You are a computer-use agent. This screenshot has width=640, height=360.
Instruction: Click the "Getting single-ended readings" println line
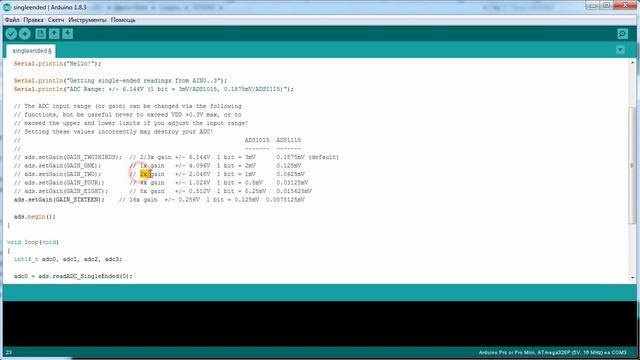pos(120,81)
